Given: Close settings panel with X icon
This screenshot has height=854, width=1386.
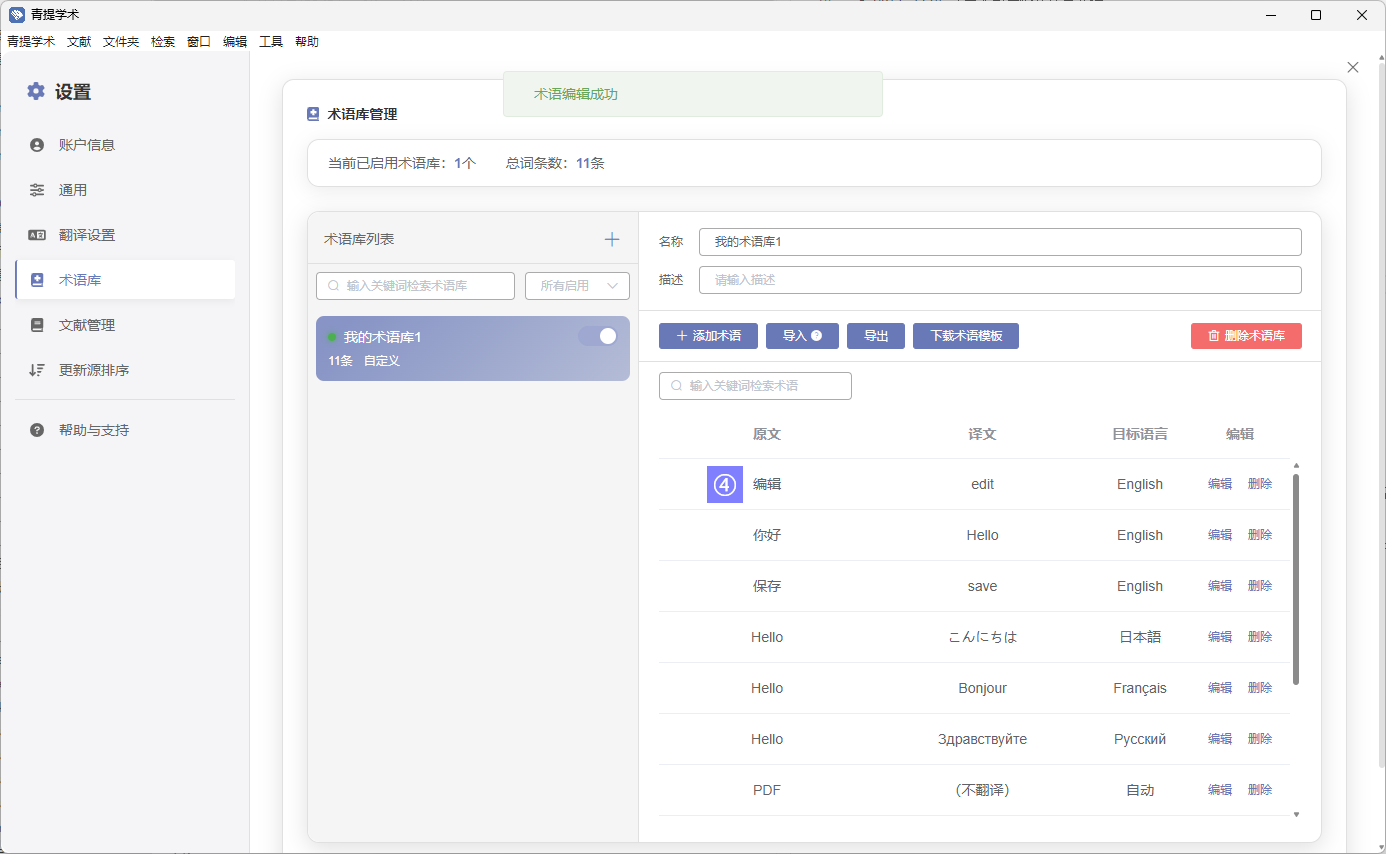Looking at the screenshot, I should tap(1353, 67).
